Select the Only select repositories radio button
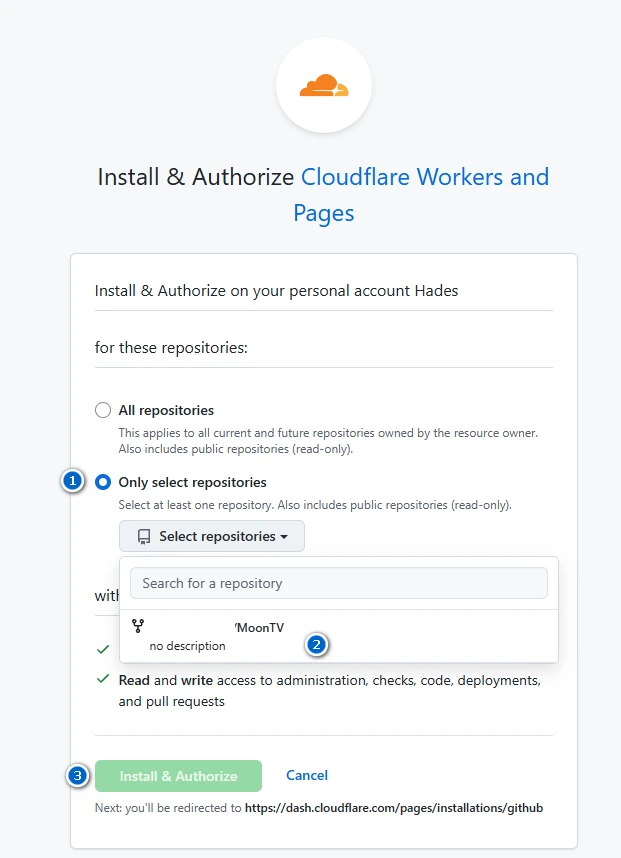Viewport: 621px width, 858px height. point(103,482)
